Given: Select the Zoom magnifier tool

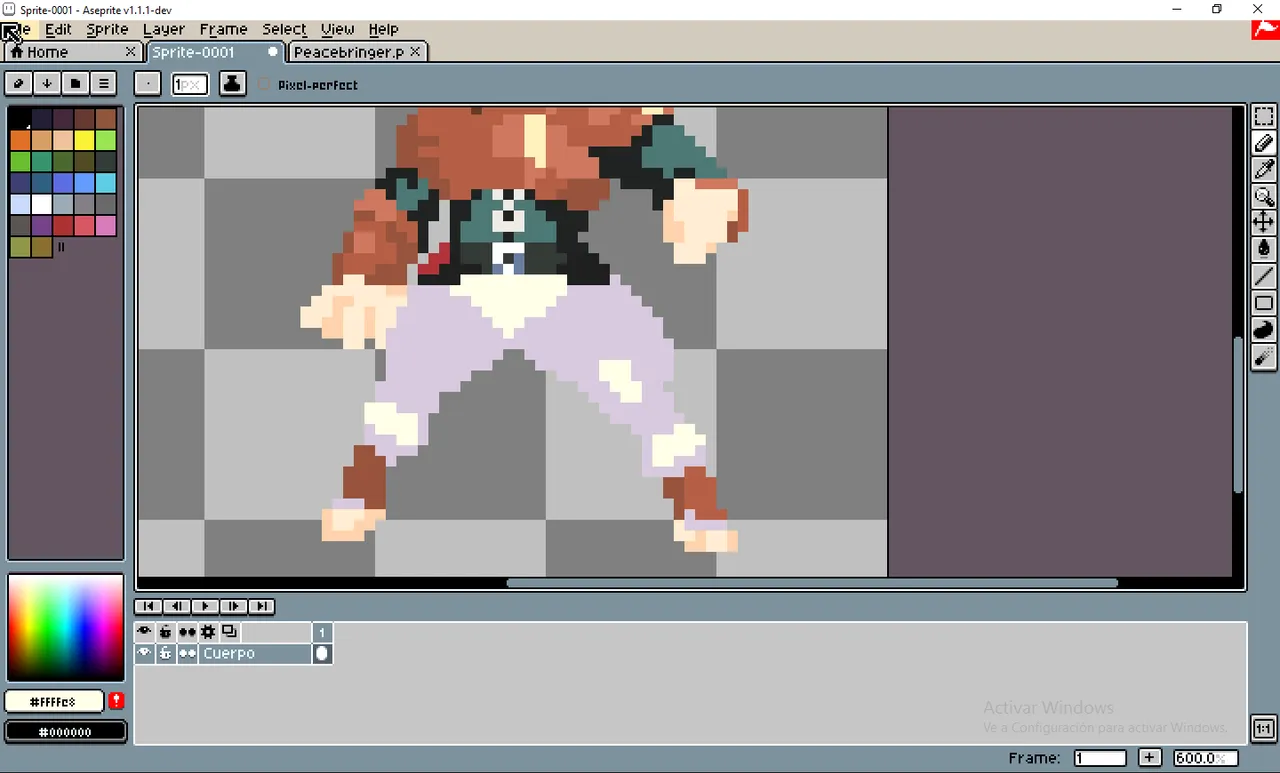Looking at the screenshot, I should tap(1264, 197).
